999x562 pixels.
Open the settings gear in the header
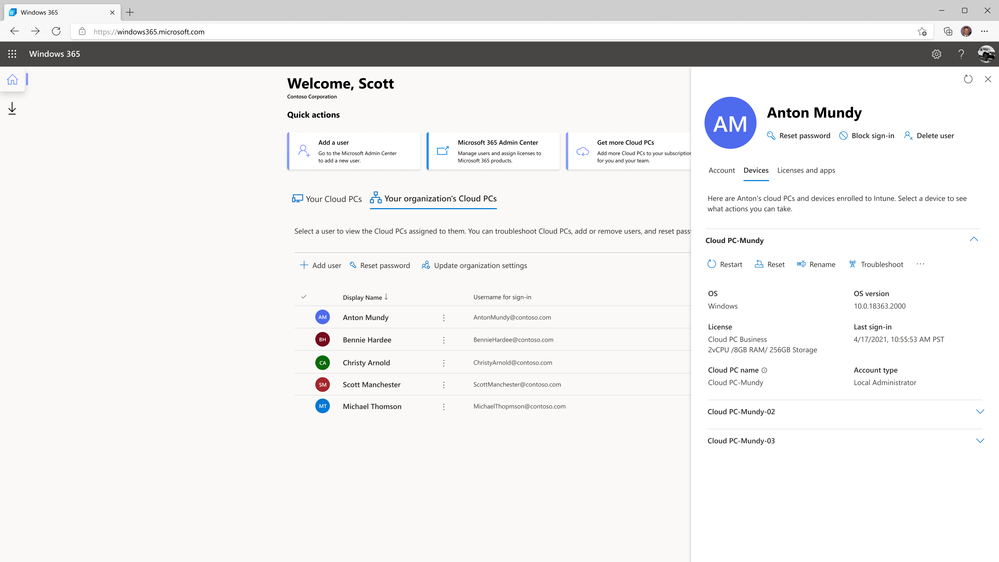936,54
